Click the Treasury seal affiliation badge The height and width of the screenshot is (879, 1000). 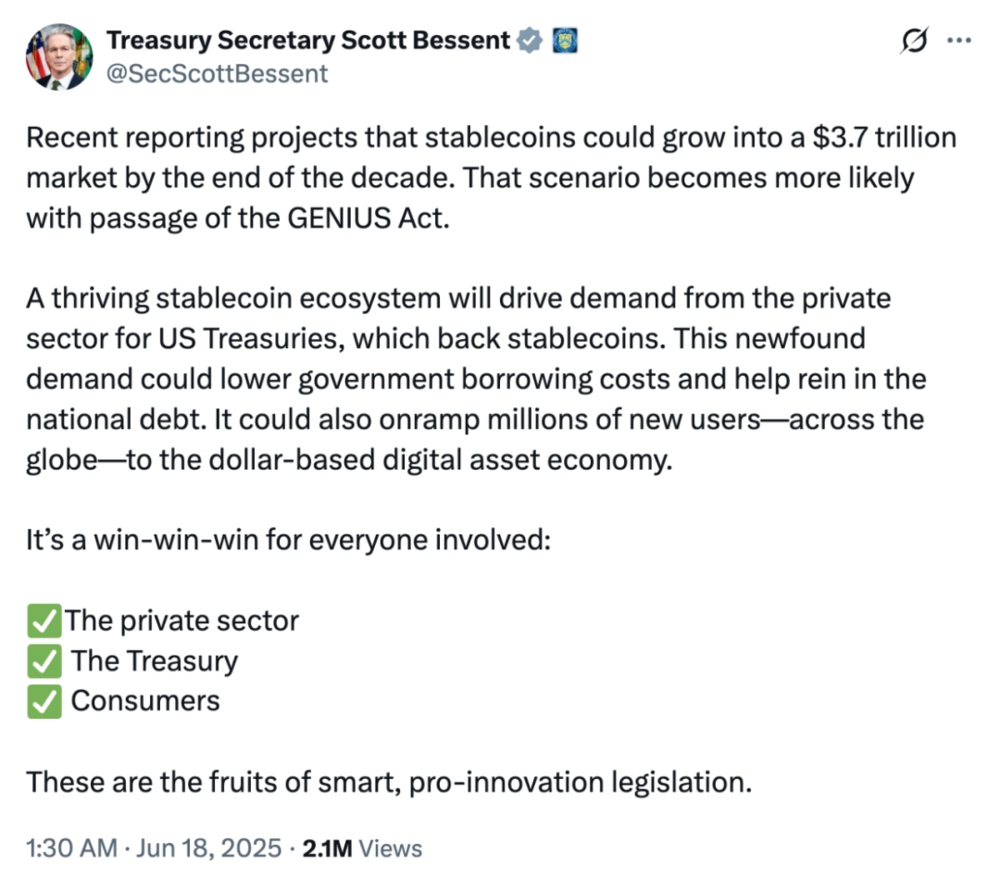coord(565,40)
